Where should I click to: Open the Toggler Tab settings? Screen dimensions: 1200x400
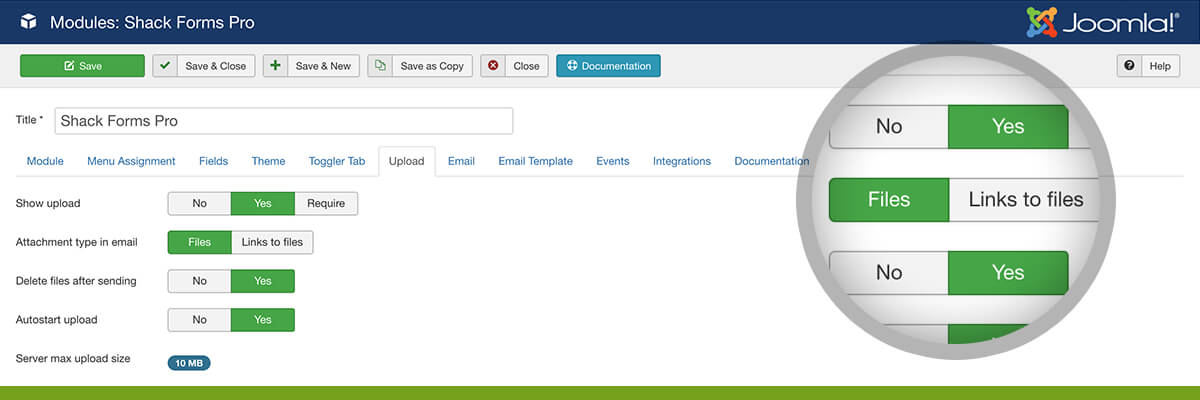tap(337, 161)
